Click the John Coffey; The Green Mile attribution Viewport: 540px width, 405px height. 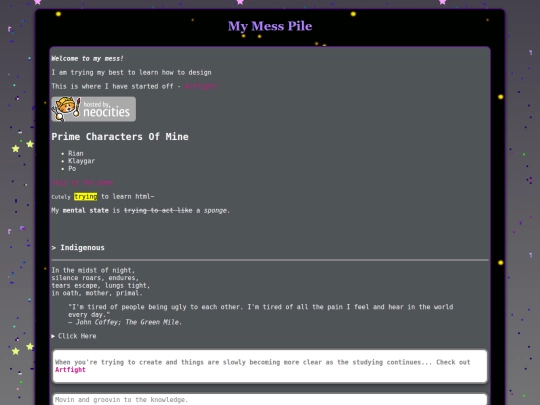[125, 322]
